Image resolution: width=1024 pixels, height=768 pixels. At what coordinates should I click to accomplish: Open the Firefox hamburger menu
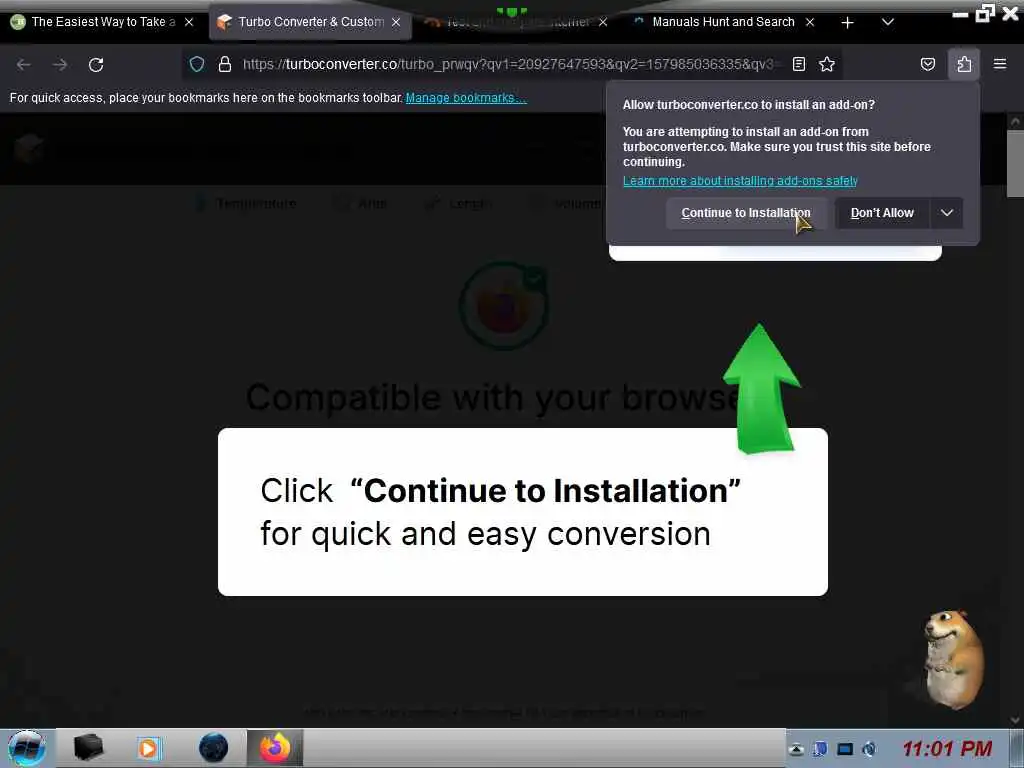pos(1000,64)
